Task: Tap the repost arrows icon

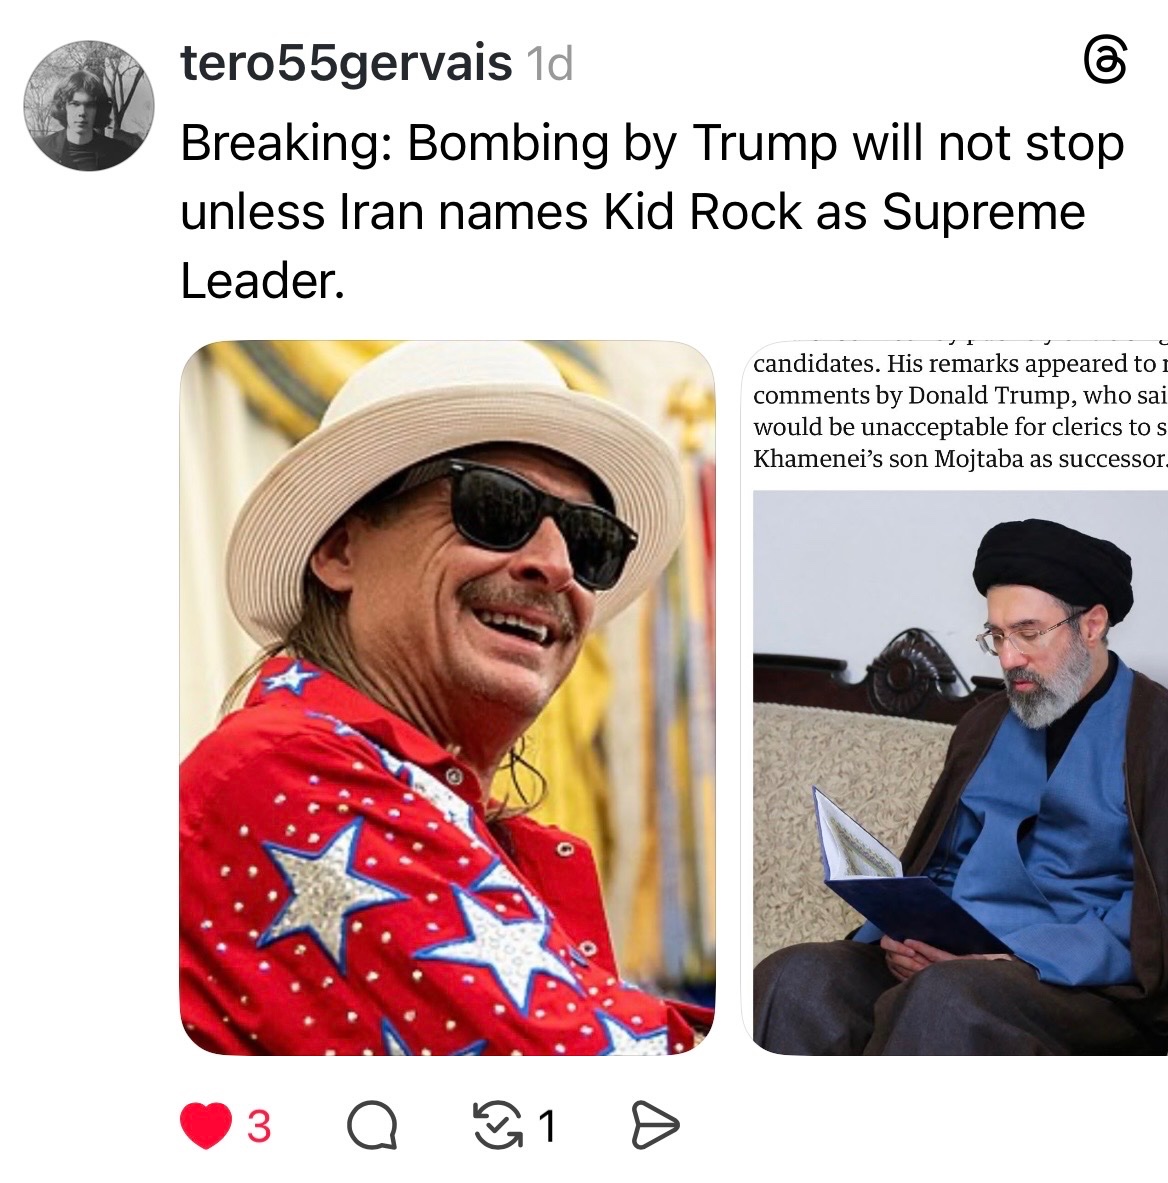Action: (497, 1126)
